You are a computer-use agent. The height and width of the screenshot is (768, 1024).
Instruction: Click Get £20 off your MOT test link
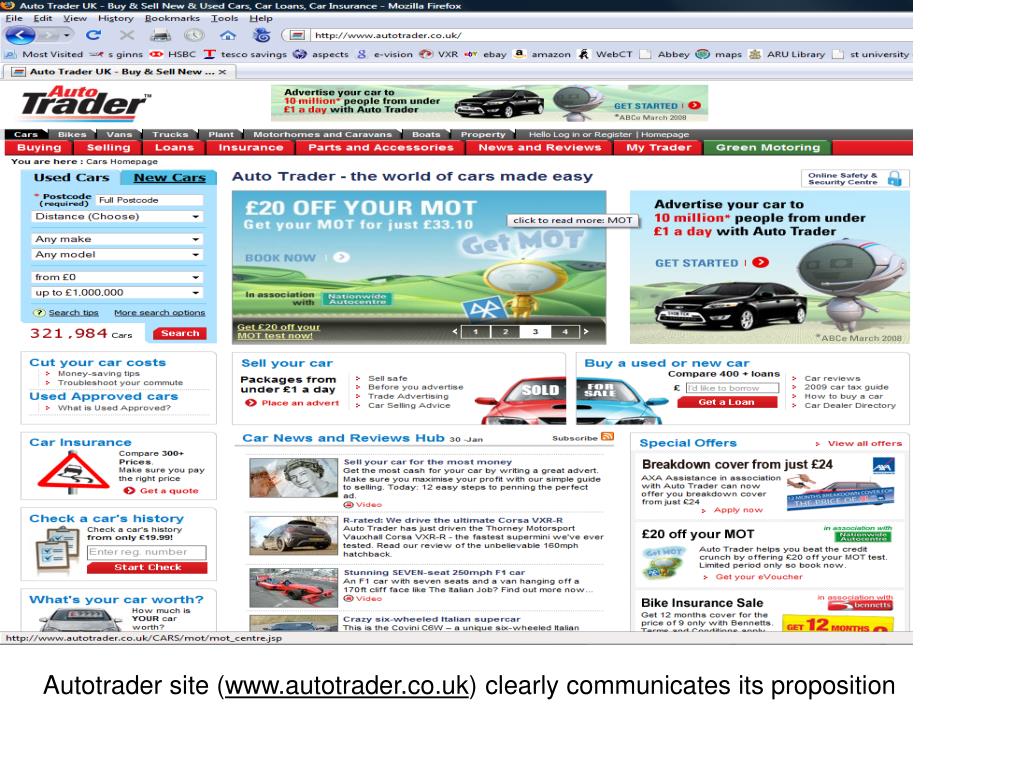coord(278,331)
